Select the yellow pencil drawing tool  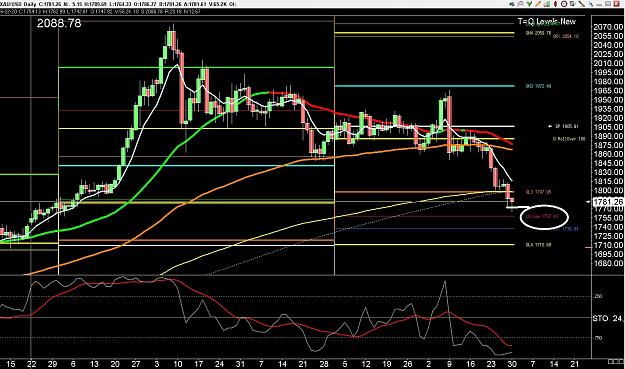pos(538,4)
